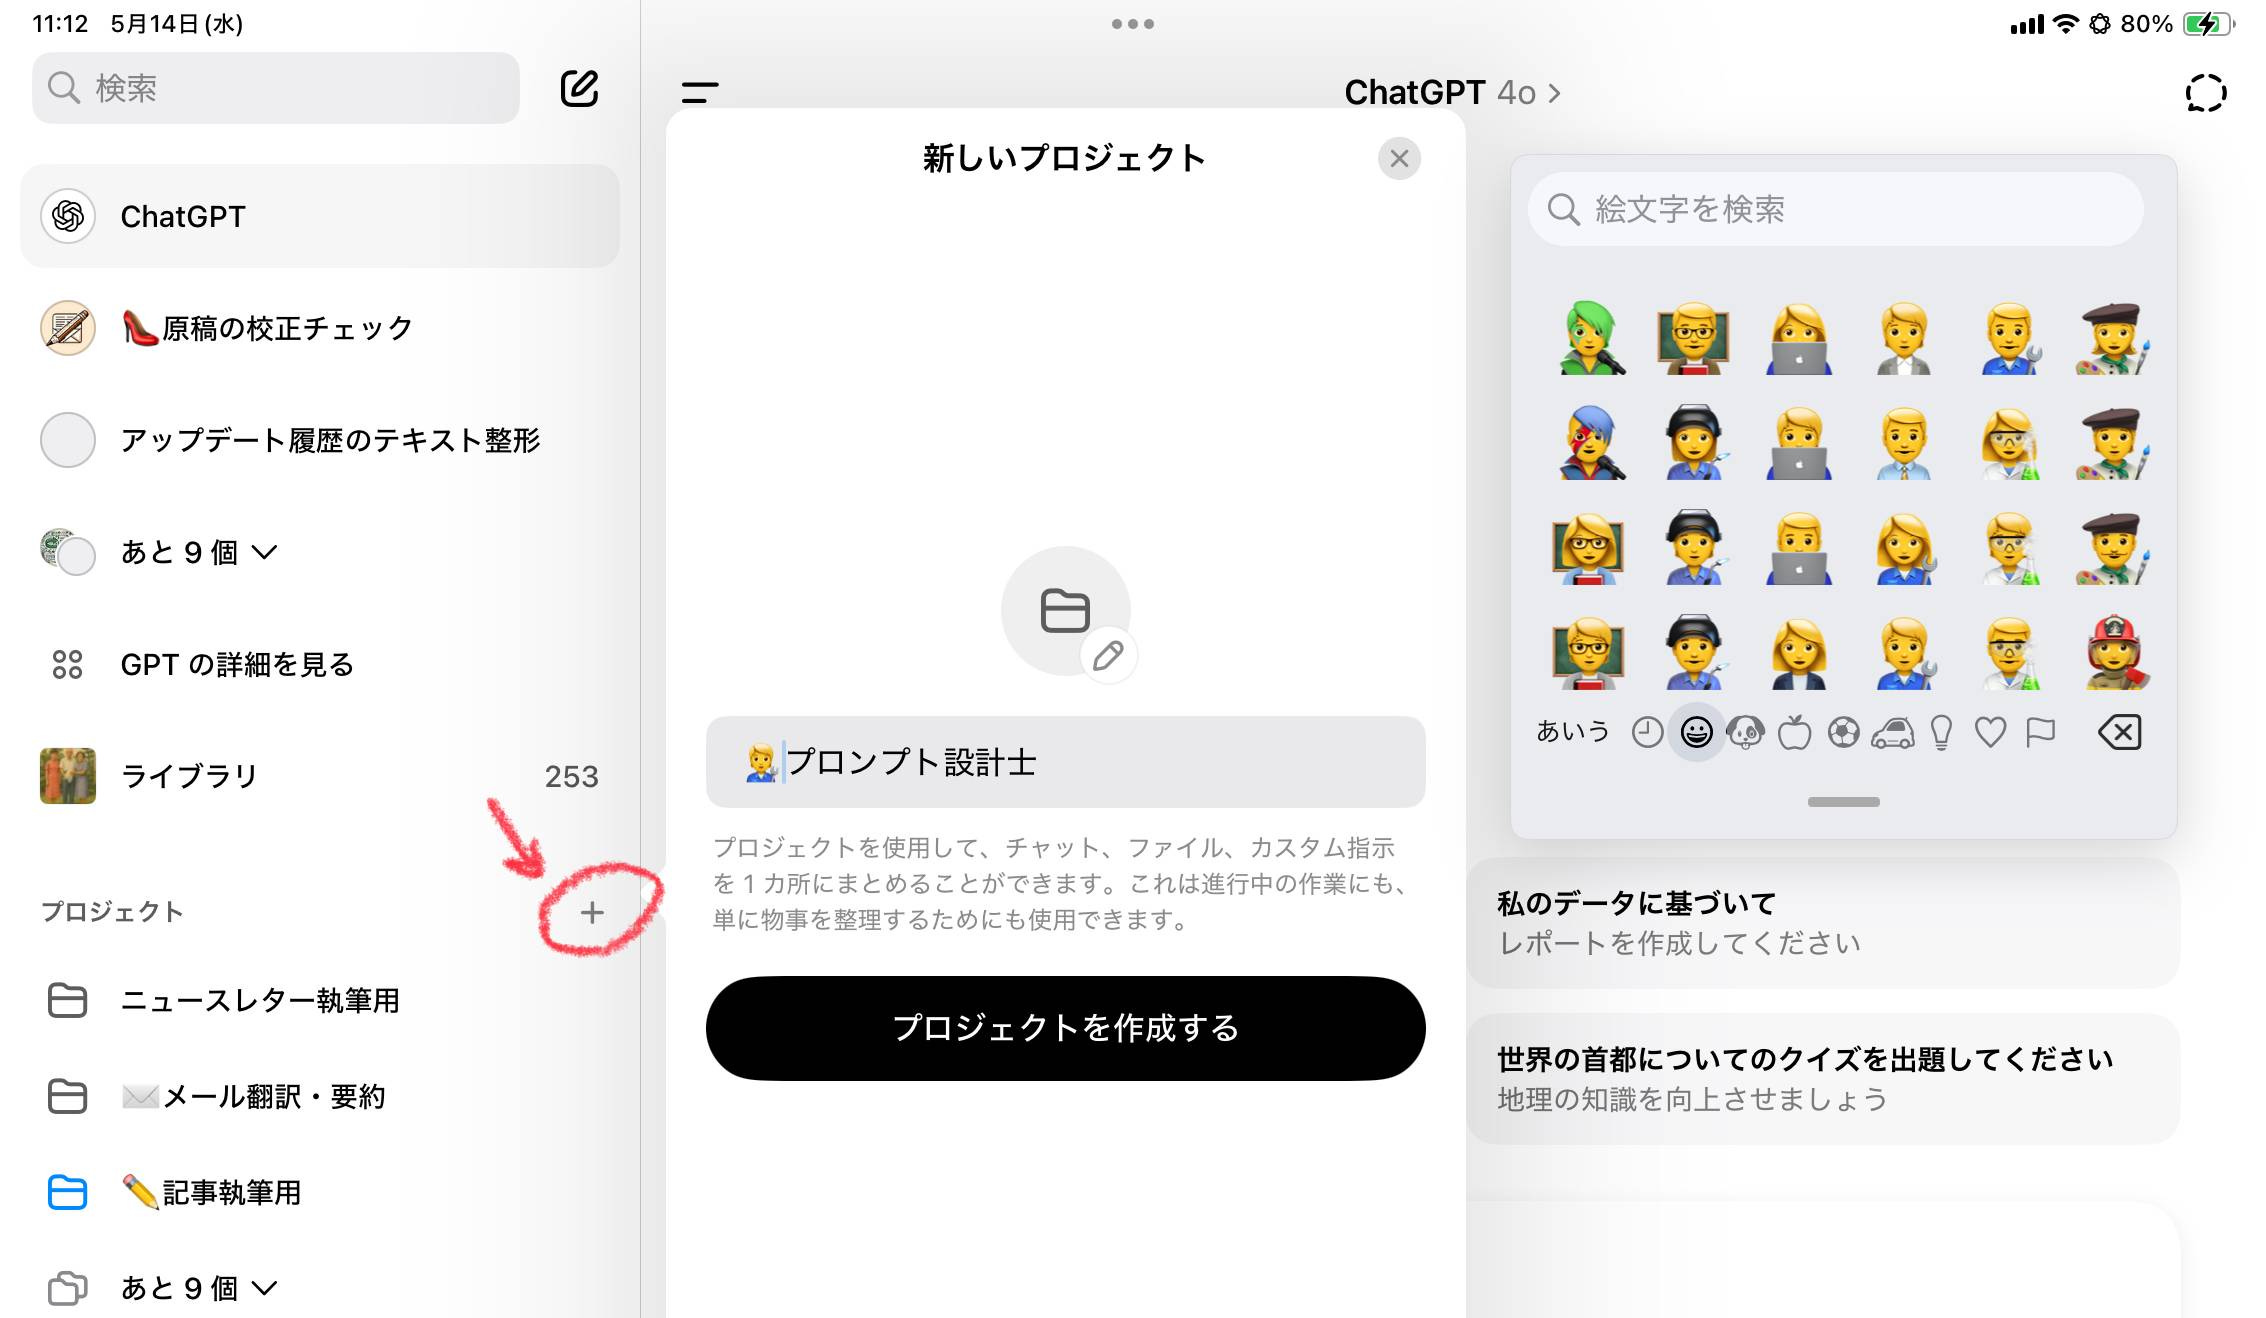Click the 絵文字を検索 emoji search field

click(1836, 209)
